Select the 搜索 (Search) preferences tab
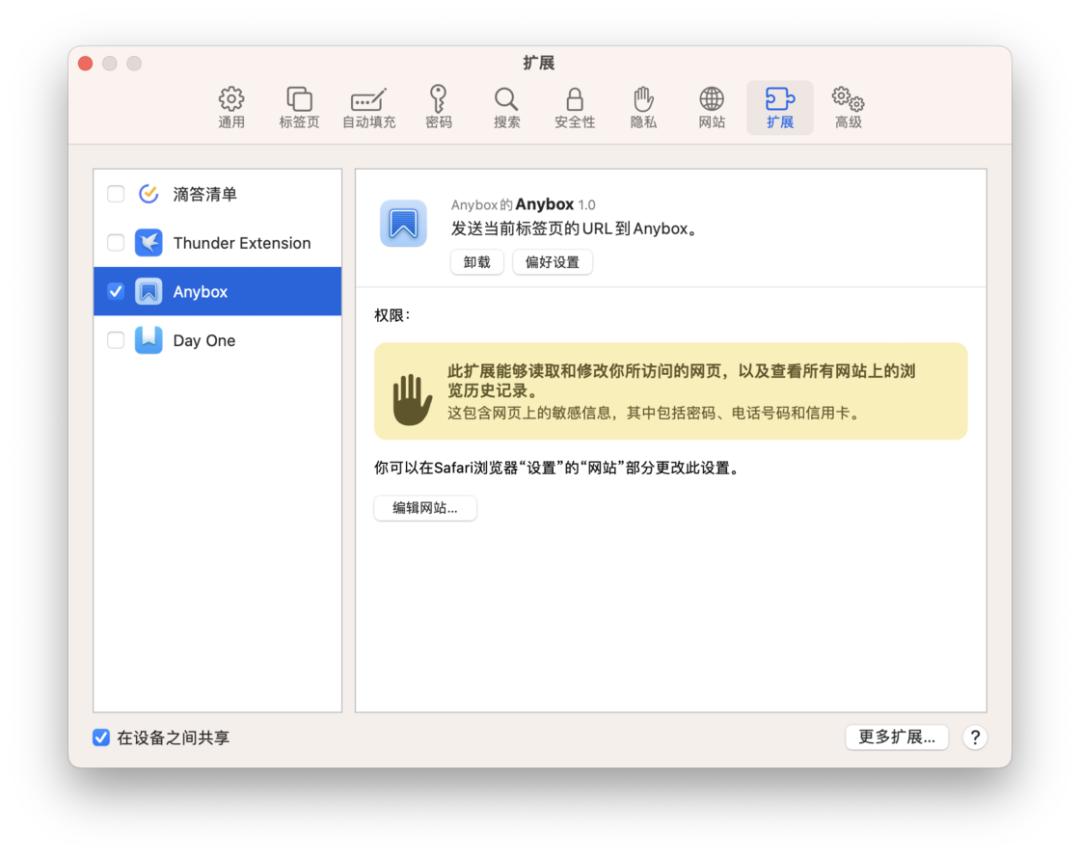1080x858 pixels. point(506,107)
